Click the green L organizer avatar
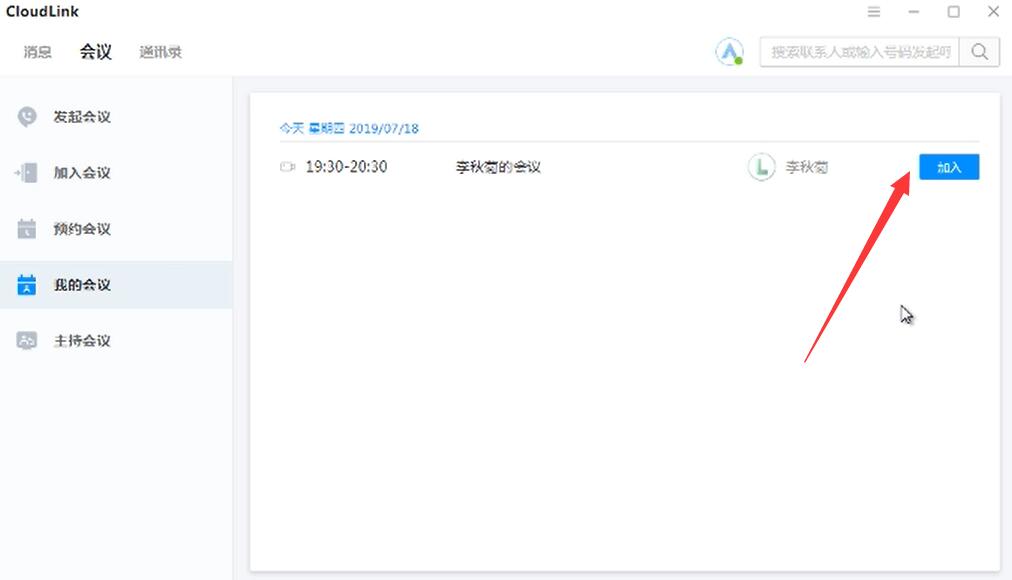 [762, 167]
